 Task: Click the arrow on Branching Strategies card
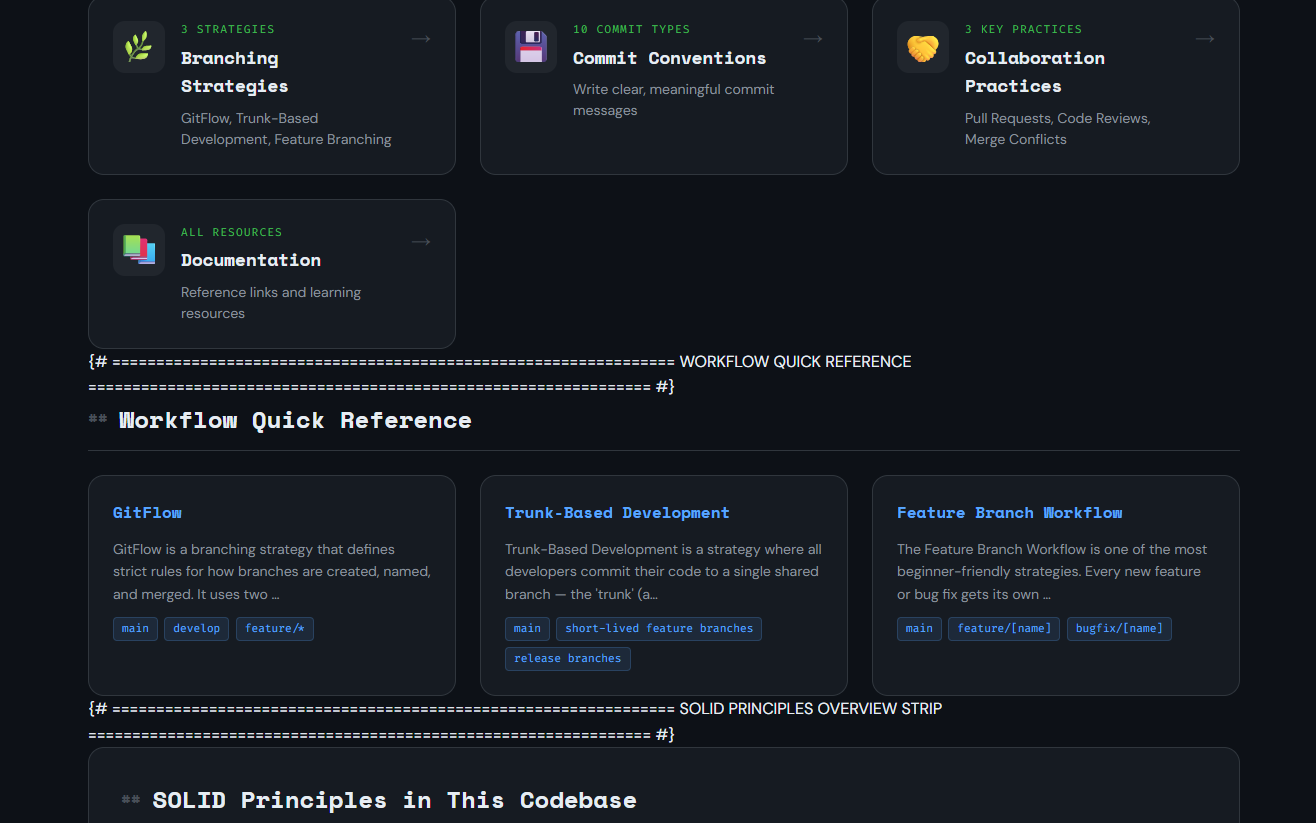click(x=421, y=39)
